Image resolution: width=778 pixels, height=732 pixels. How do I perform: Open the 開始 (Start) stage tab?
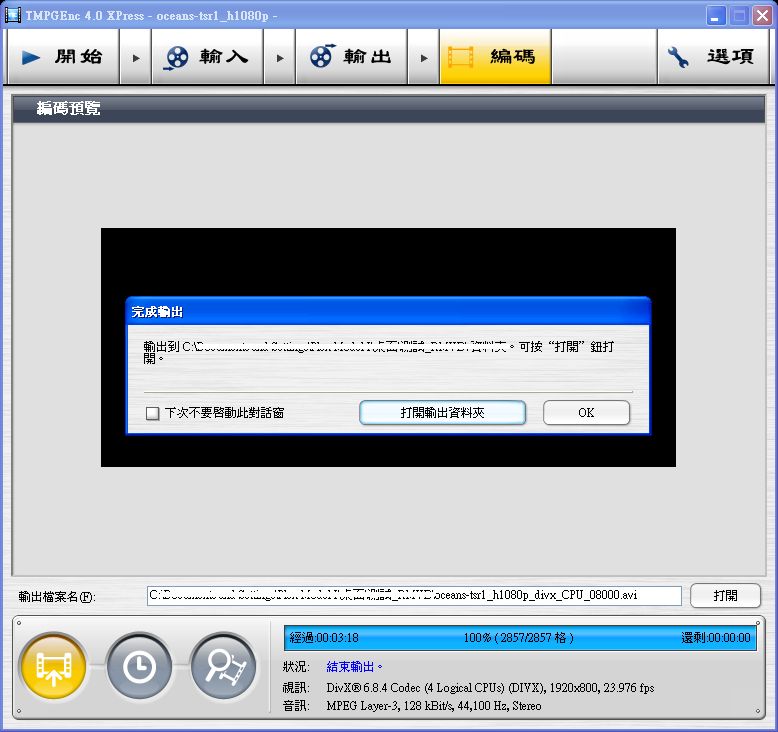(x=63, y=57)
